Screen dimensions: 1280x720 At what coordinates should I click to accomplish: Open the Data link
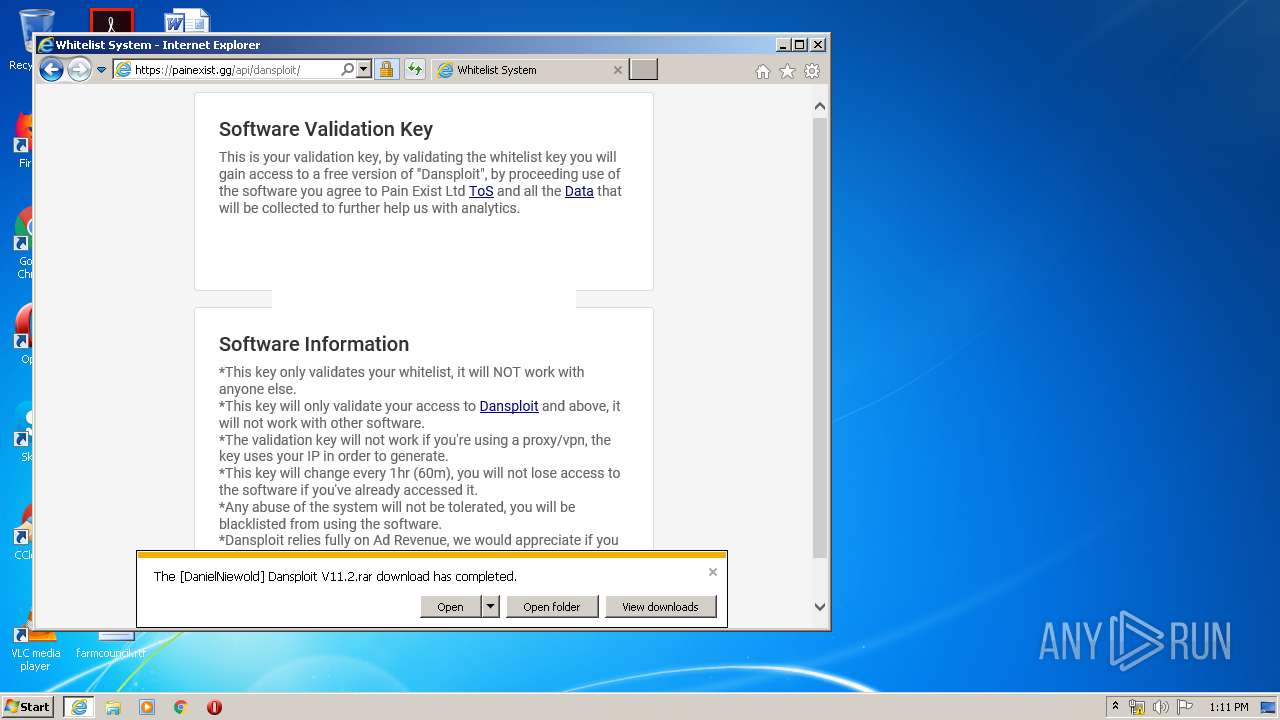(x=579, y=191)
